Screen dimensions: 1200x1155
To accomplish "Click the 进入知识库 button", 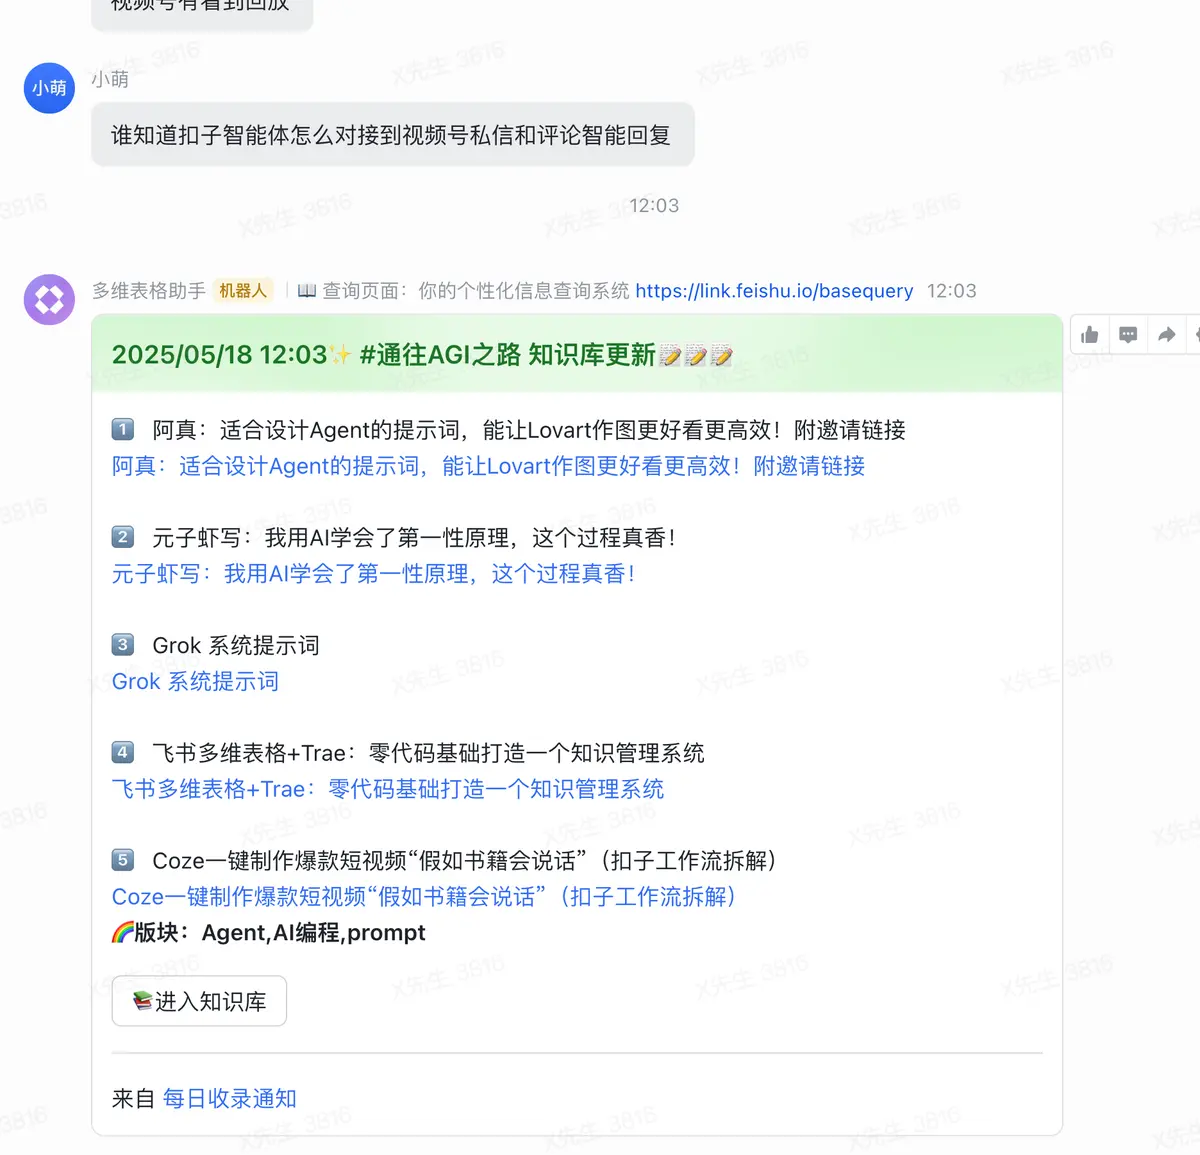I will tap(199, 1001).
